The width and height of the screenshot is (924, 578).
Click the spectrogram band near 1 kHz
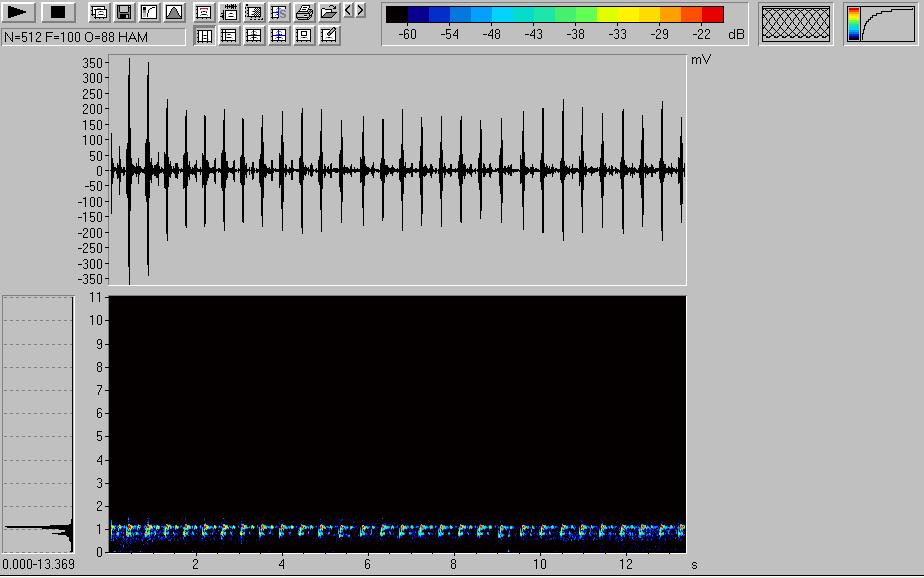coord(400,529)
